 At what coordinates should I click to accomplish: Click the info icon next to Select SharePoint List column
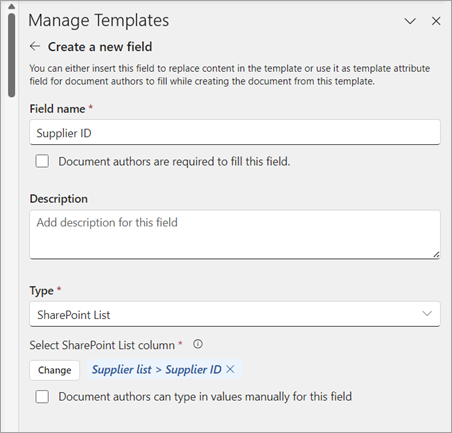[x=198, y=344]
